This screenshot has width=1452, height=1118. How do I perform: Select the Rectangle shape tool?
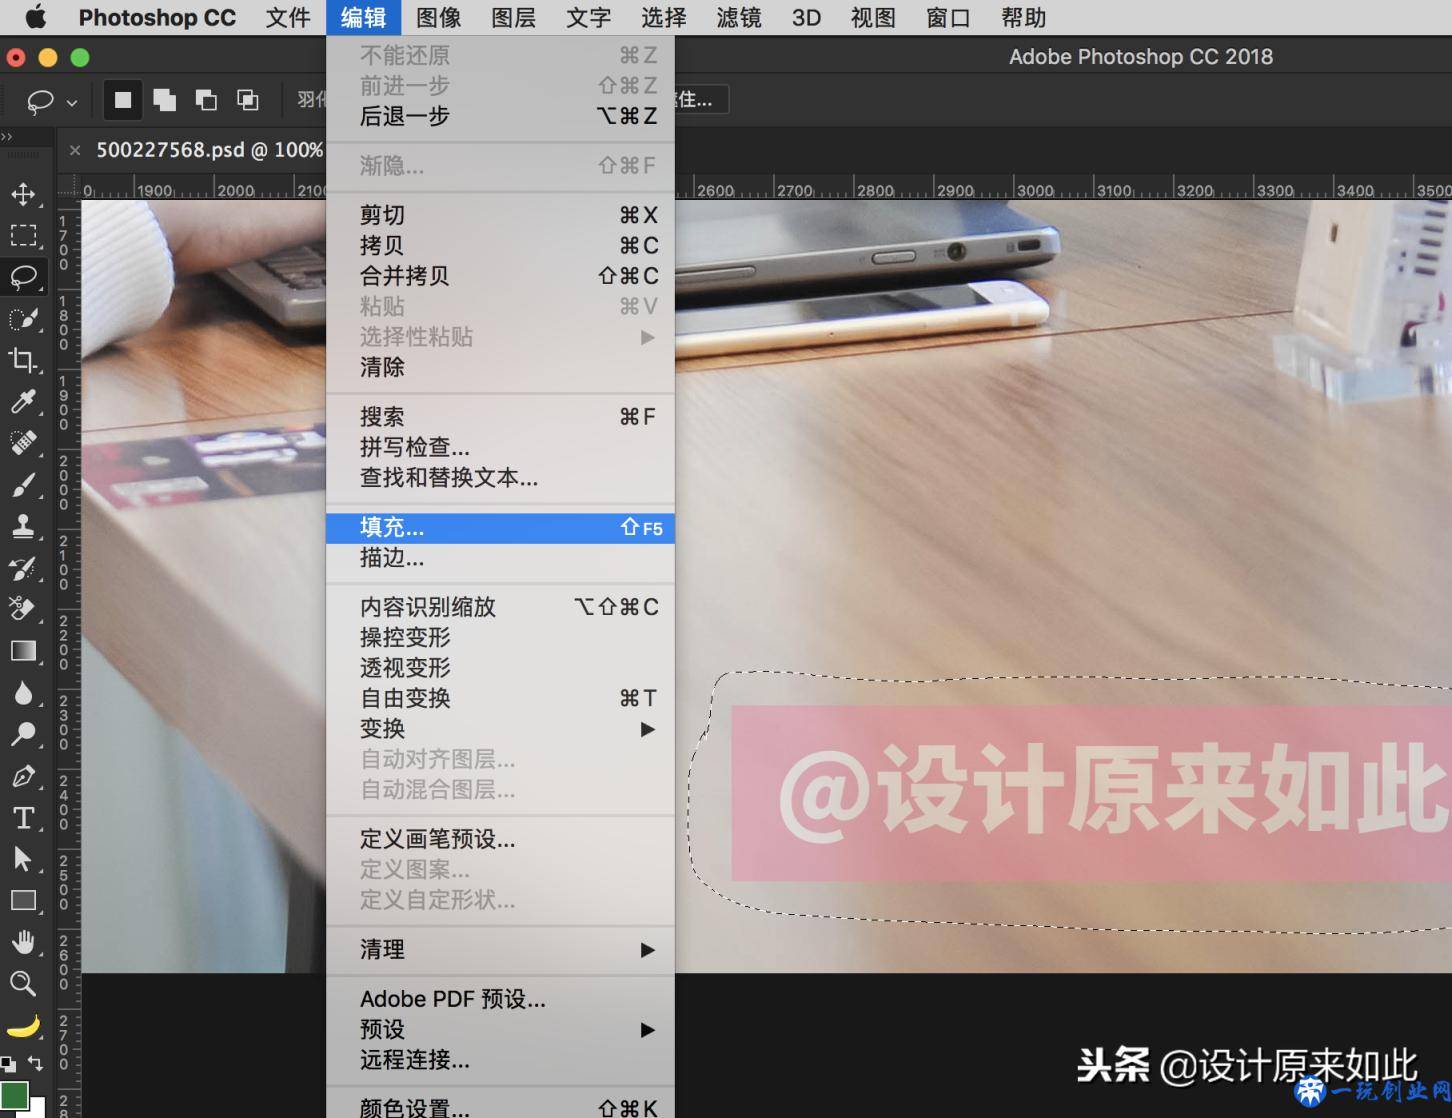pyautogui.click(x=23, y=900)
